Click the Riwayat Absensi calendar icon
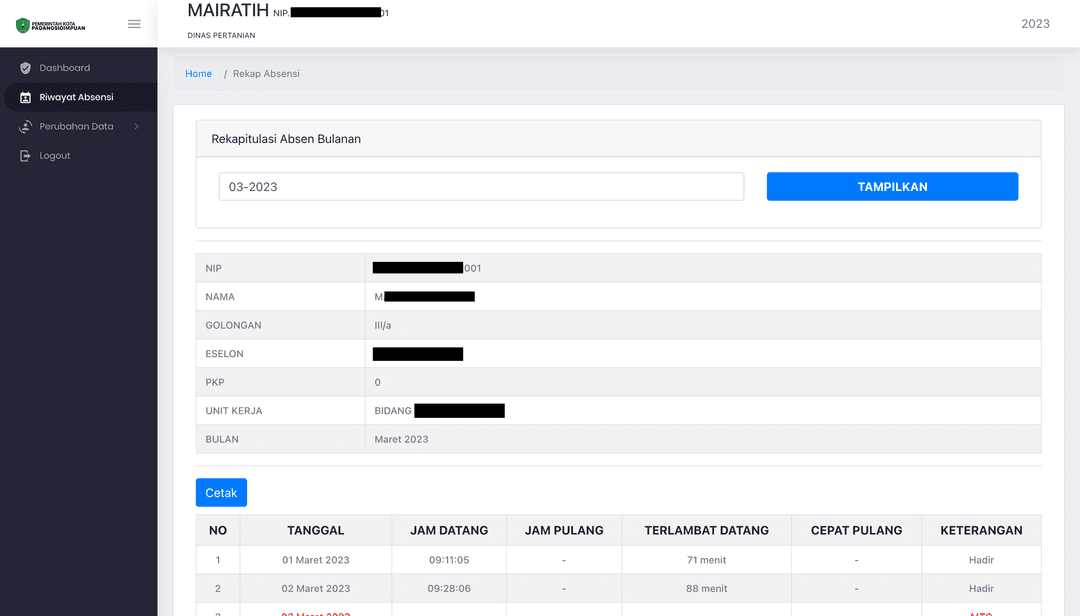Viewport: 1080px width, 616px height. 25,97
